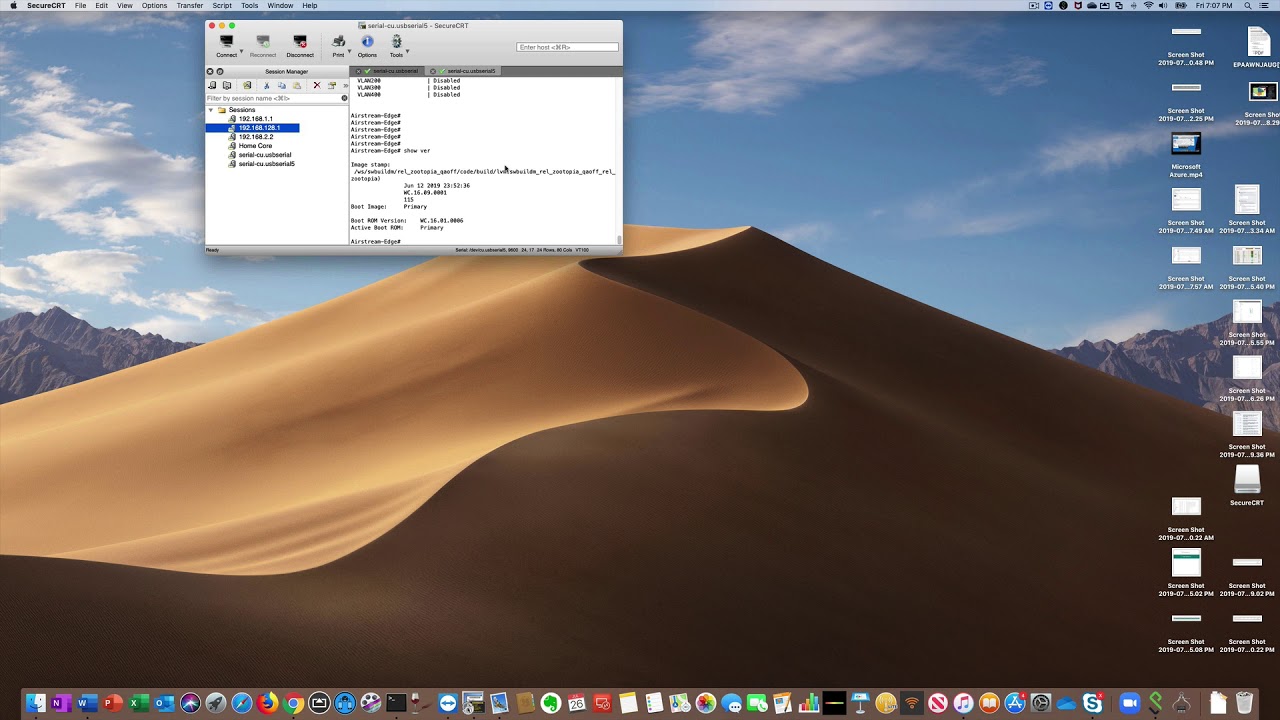Open the Script menu
The width and height of the screenshot is (1280, 720).
coord(222,6)
